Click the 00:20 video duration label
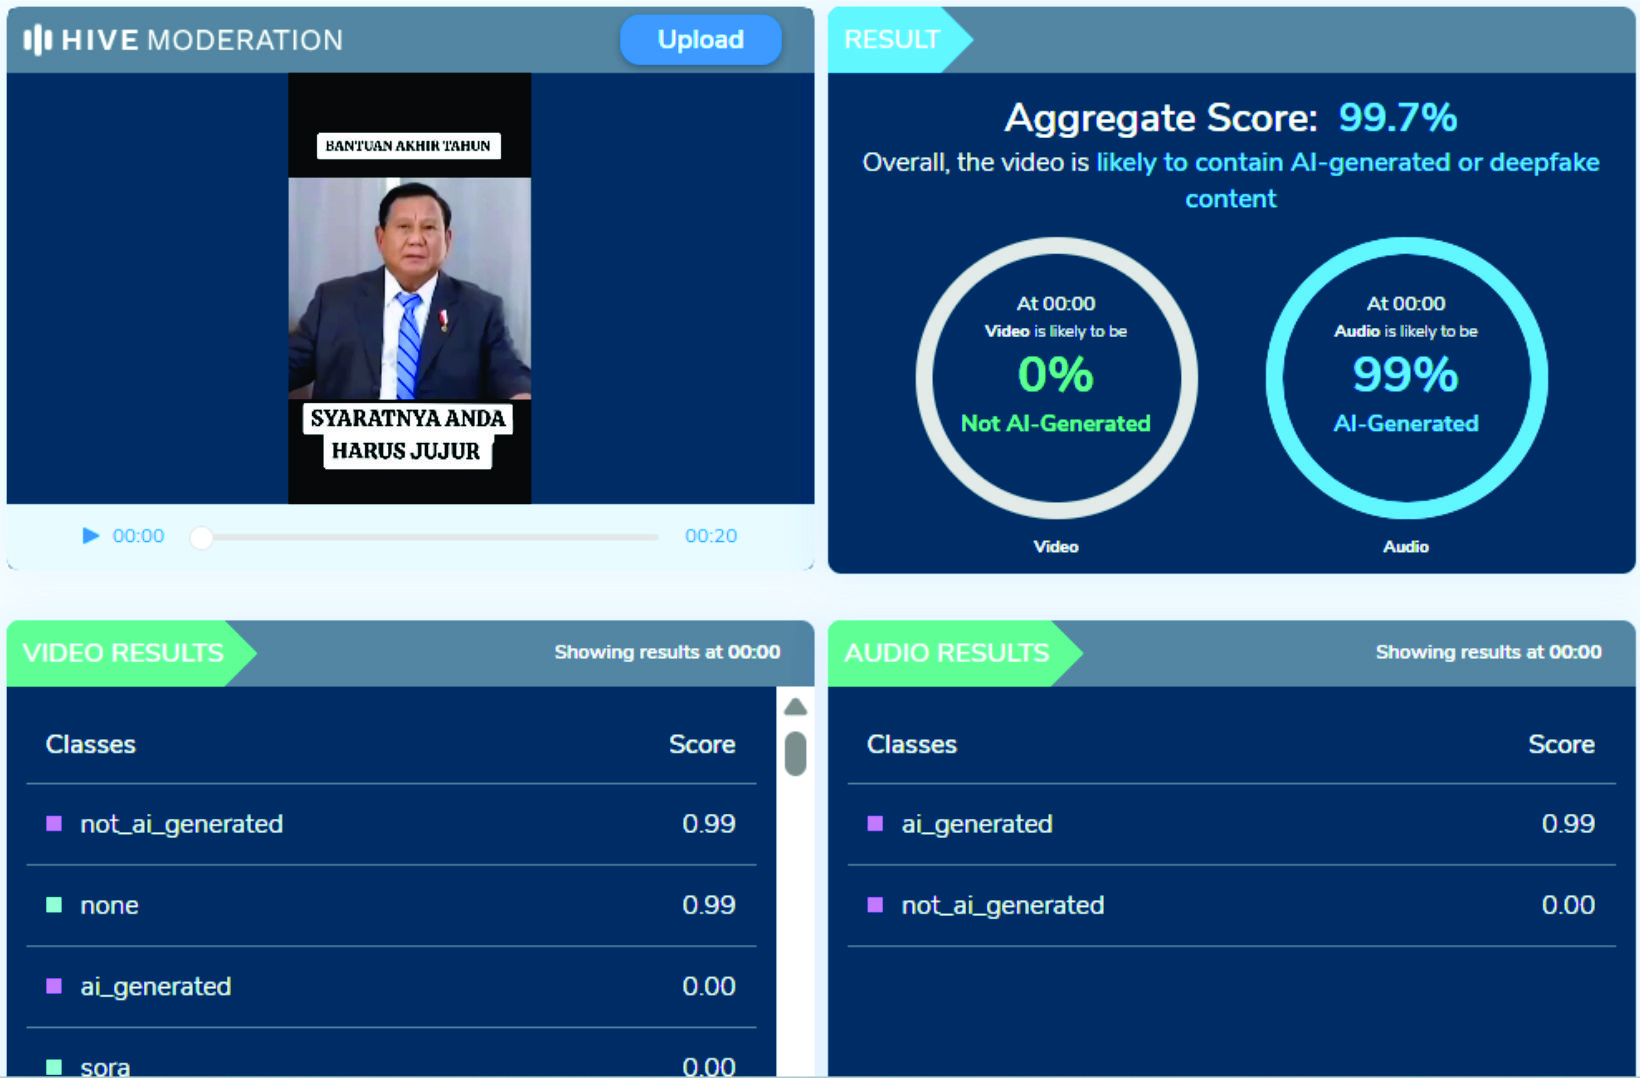 tap(710, 536)
